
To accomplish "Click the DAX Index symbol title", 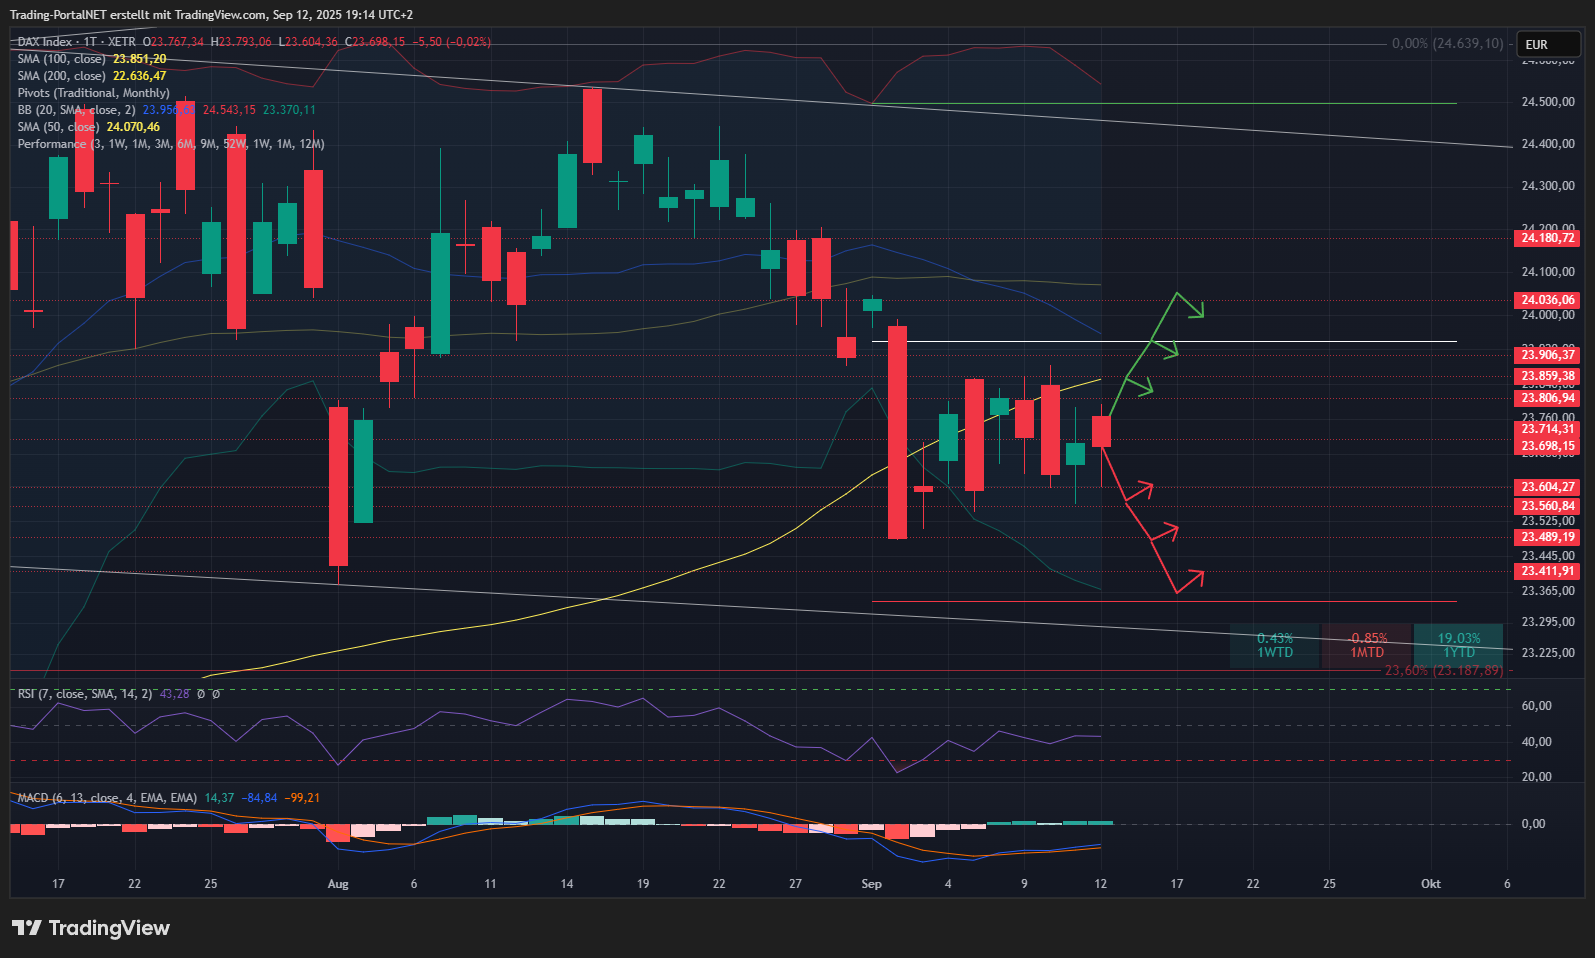I will [x=45, y=42].
